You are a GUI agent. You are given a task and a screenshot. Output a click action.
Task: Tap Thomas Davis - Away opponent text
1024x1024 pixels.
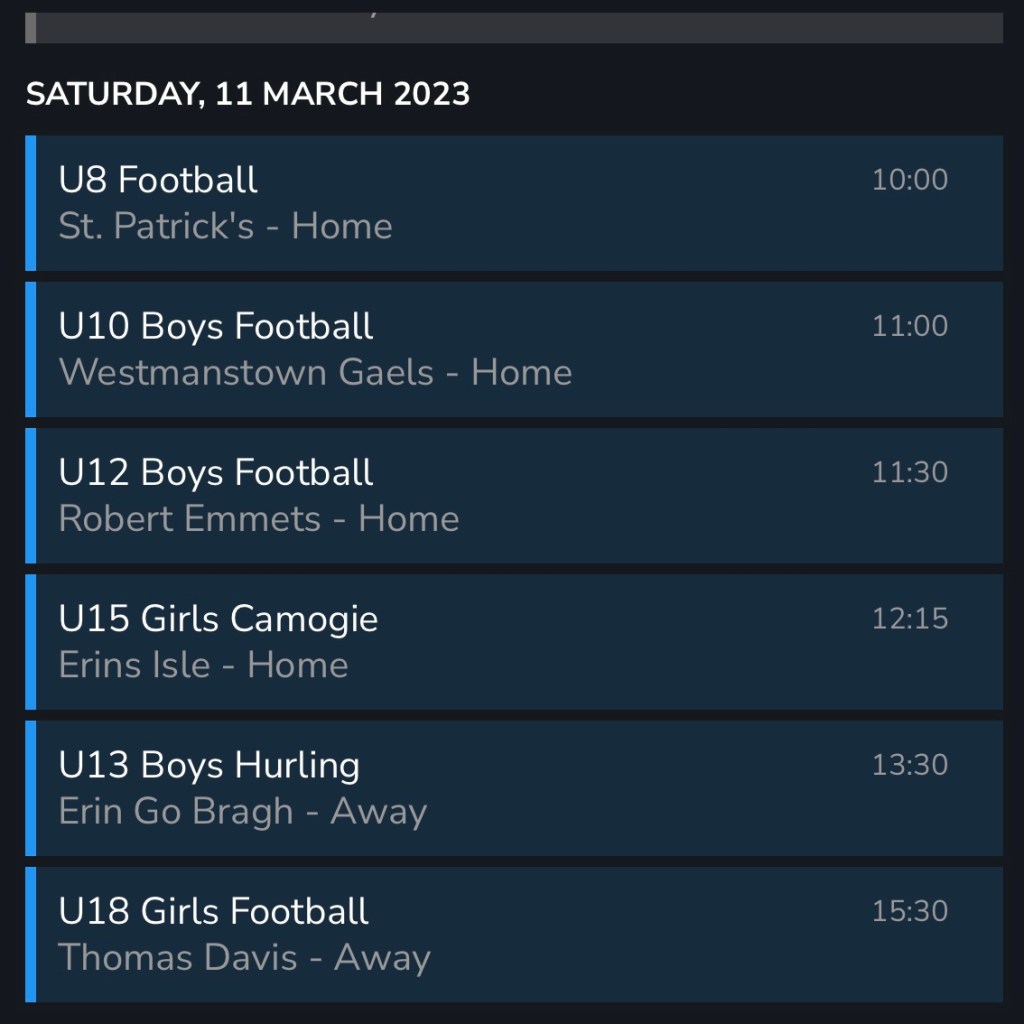pos(244,957)
